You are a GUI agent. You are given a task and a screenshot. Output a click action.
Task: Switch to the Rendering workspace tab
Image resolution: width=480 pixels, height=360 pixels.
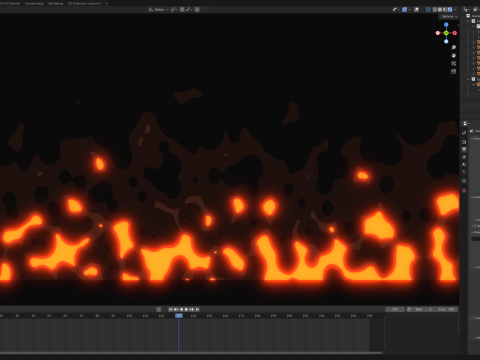[x=56, y=3]
